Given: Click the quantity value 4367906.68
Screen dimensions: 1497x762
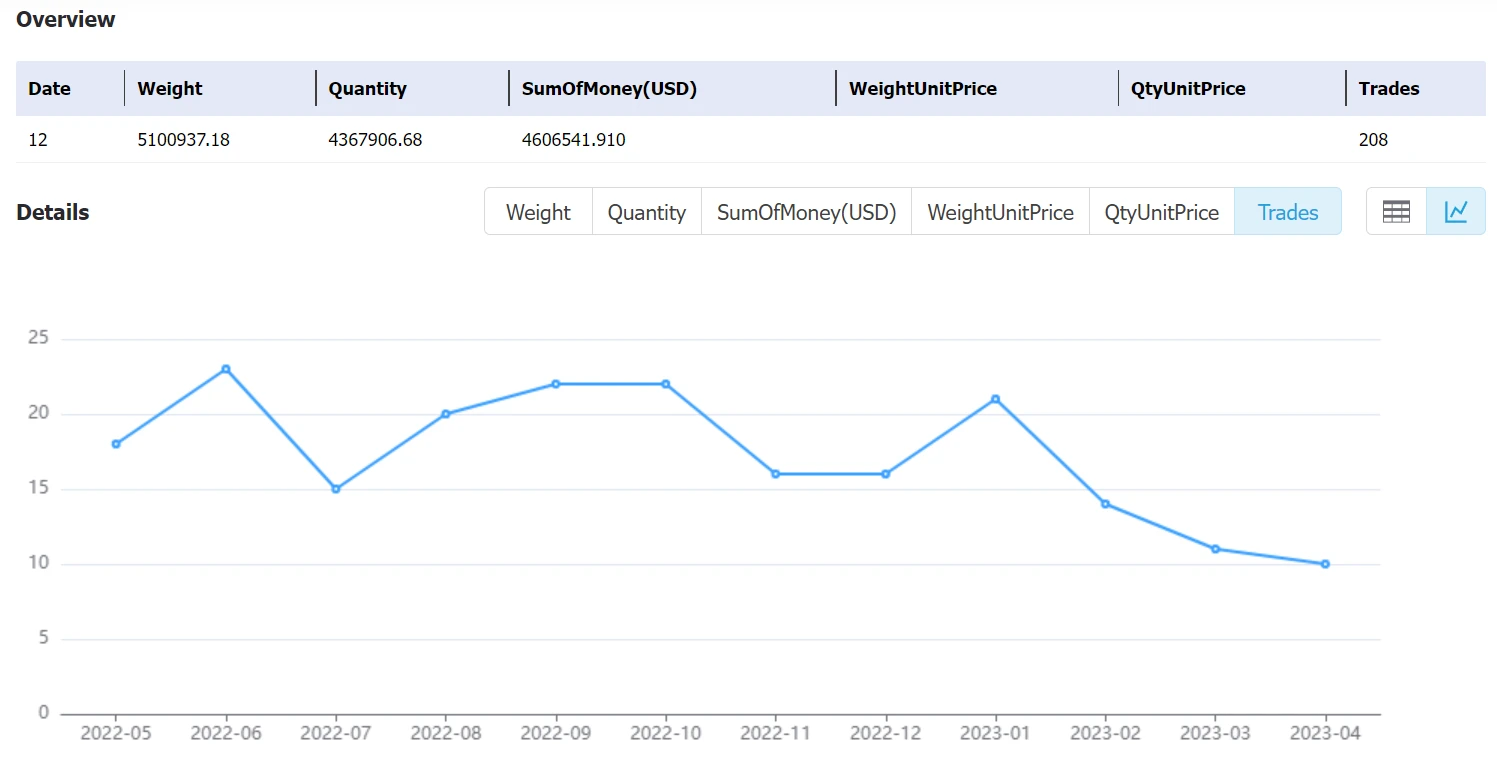Looking at the screenshot, I should tap(375, 140).
